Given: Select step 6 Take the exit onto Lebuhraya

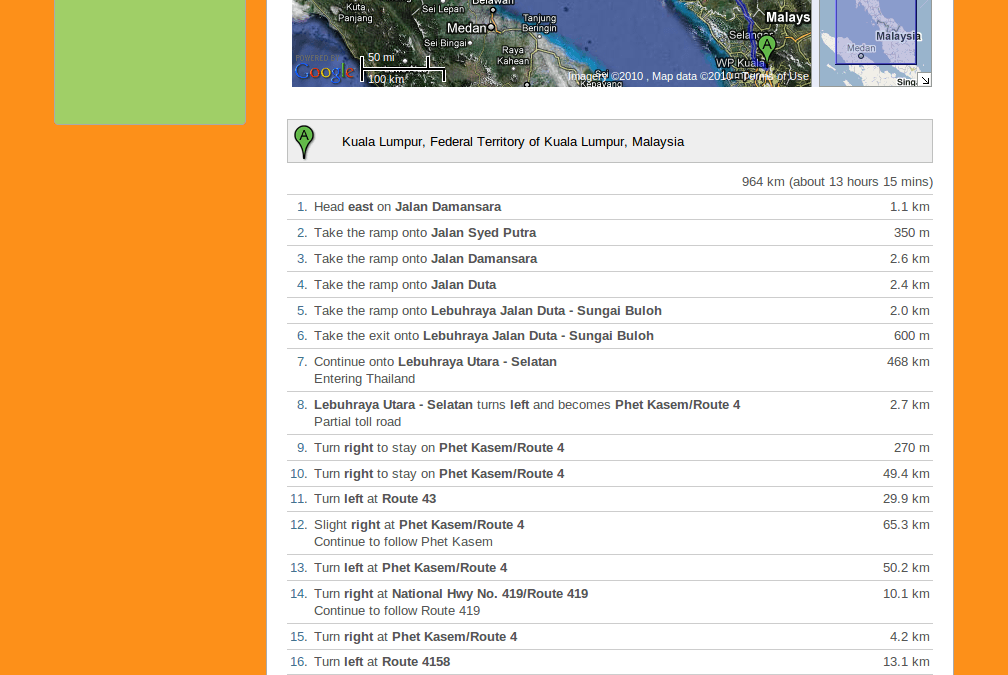Looking at the screenshot, I should click(609, 336).
